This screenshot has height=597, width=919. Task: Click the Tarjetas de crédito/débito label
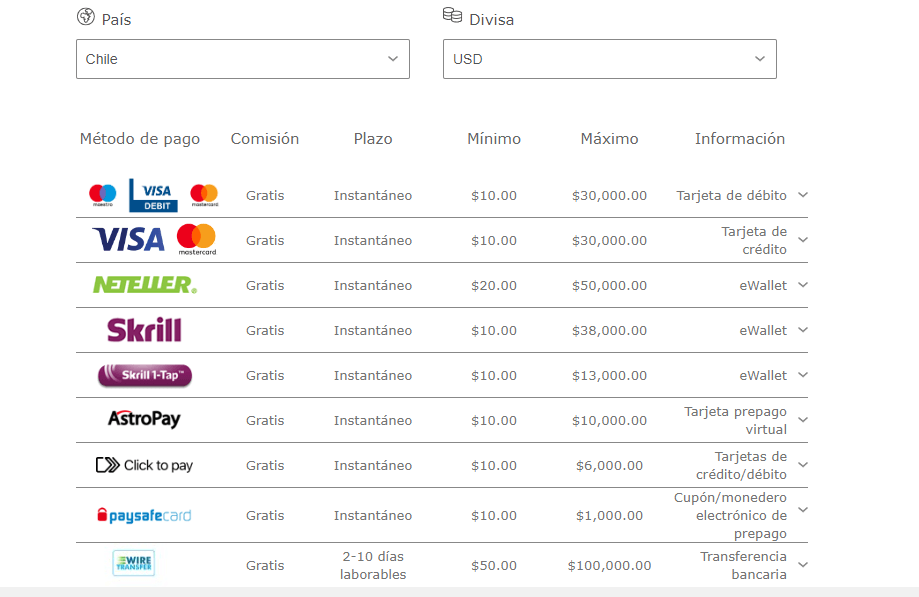point(741,465)
